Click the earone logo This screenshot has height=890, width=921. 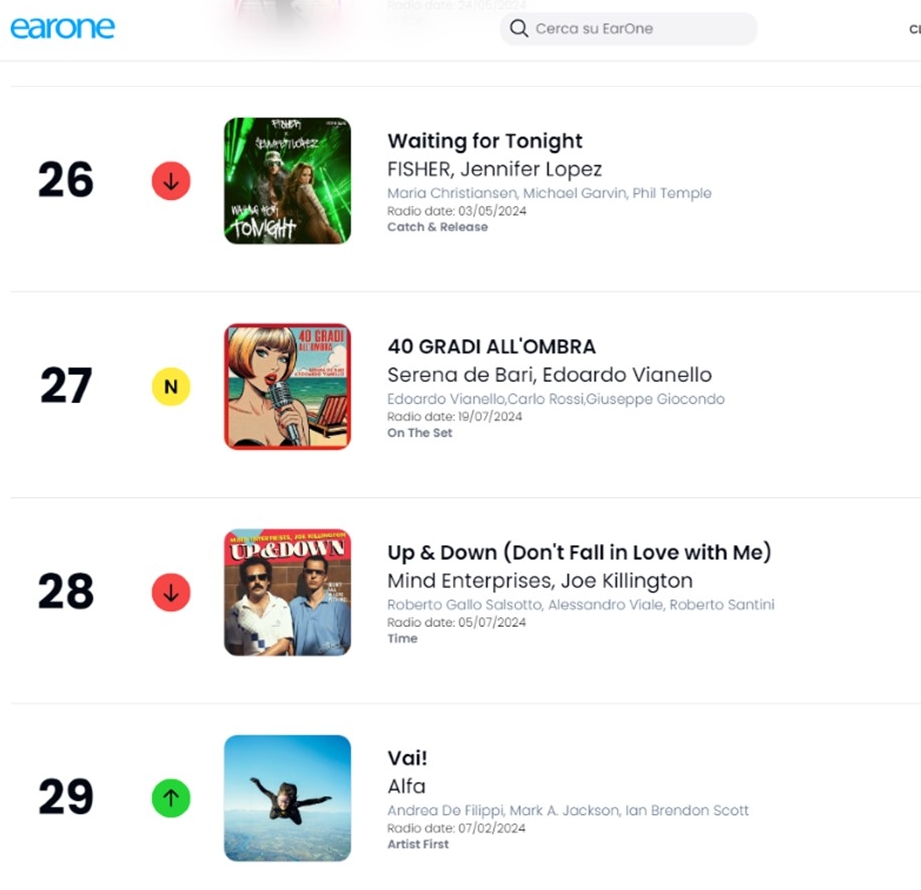tap(63, 28)
